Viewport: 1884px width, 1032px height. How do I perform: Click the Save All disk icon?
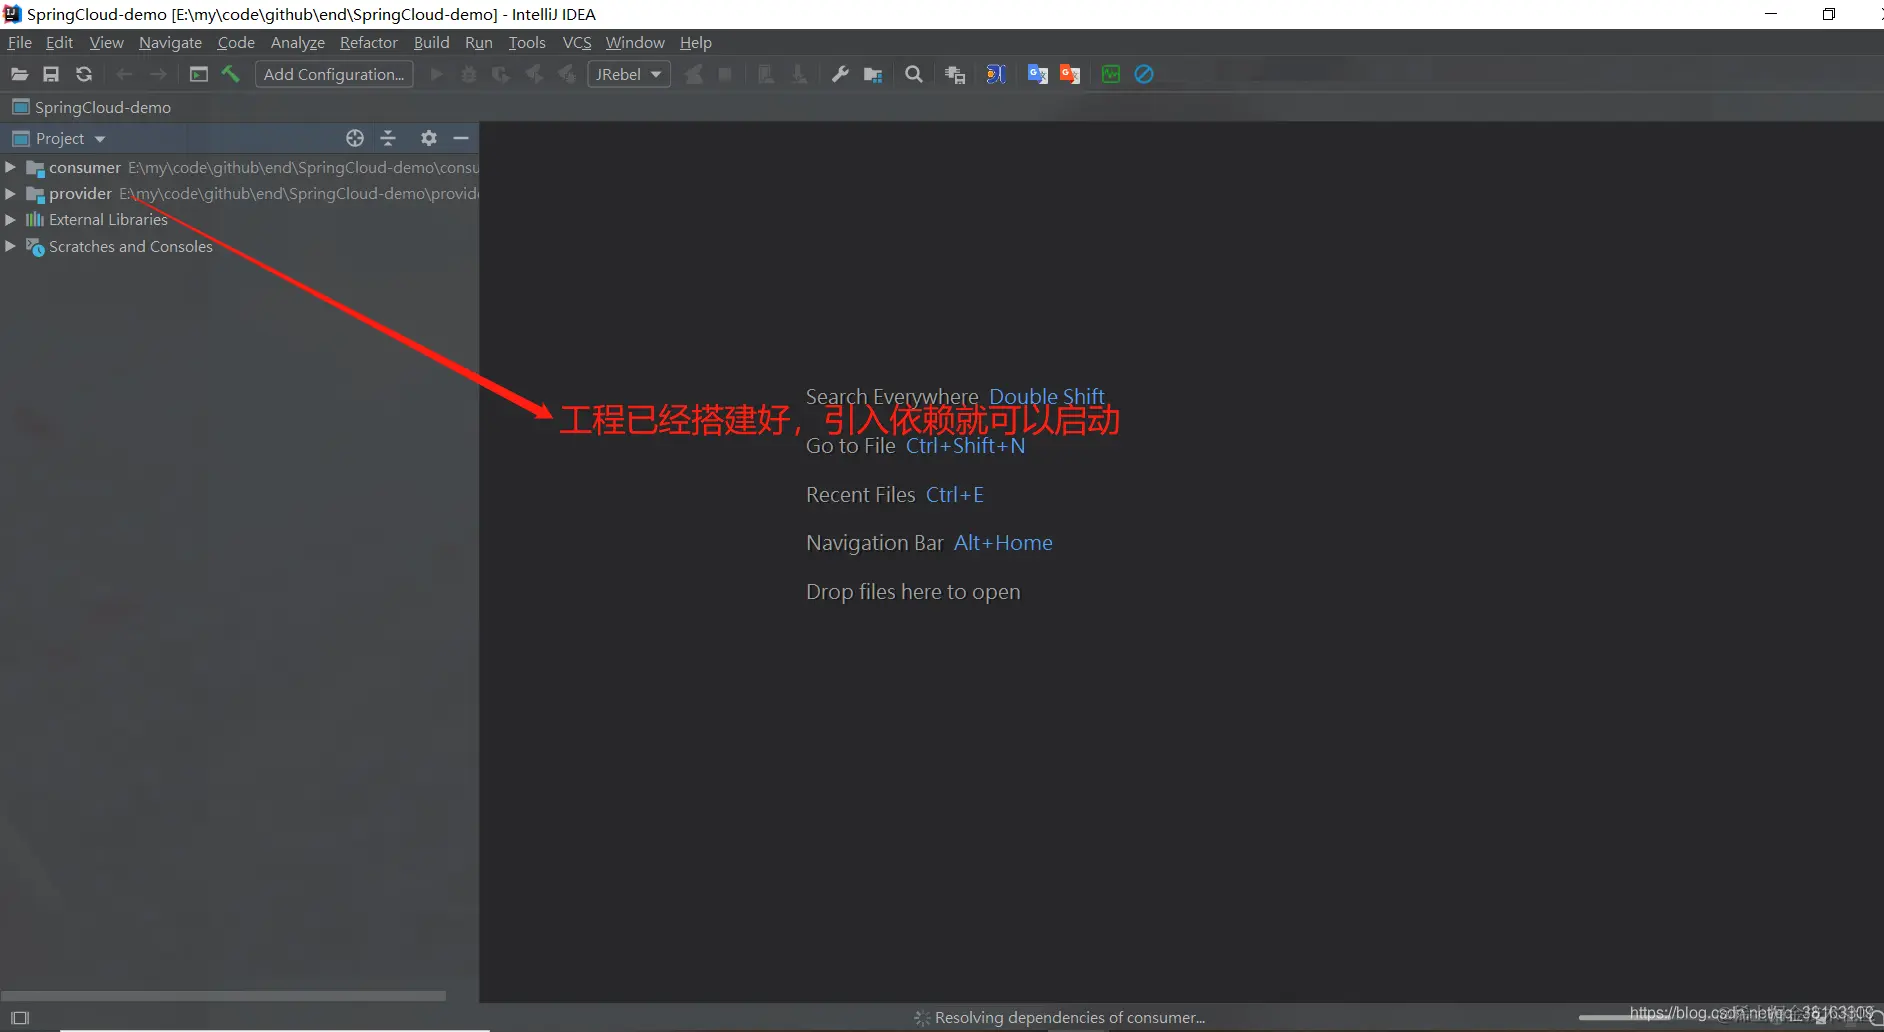51,74
